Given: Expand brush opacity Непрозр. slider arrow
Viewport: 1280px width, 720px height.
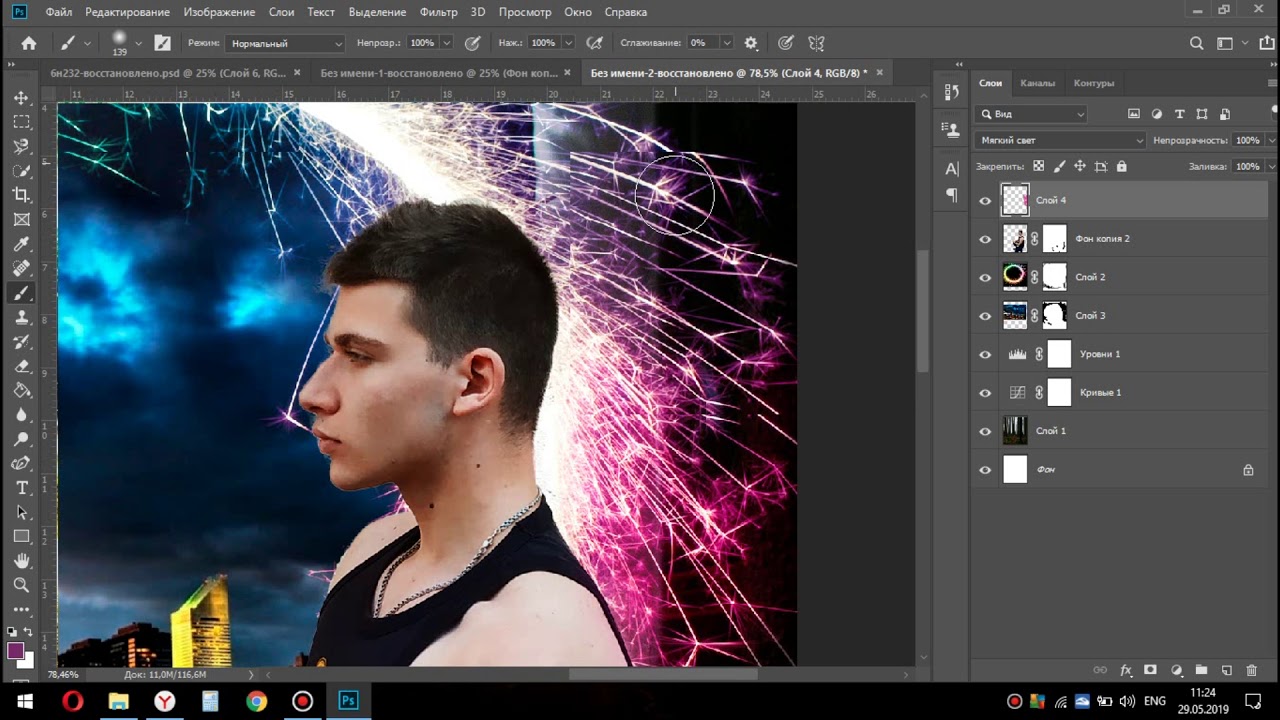Looking at the screenshot, I should [x=446, y=43].
